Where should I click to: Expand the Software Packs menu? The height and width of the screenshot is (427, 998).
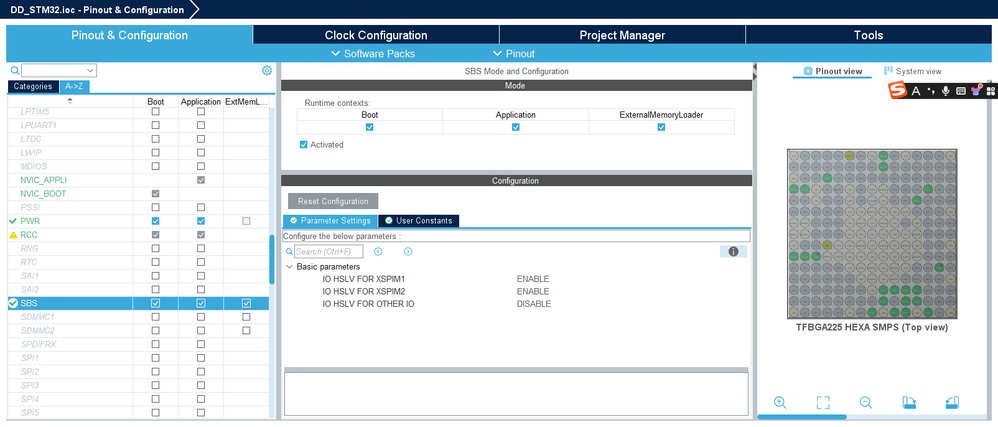click(373, 53)
